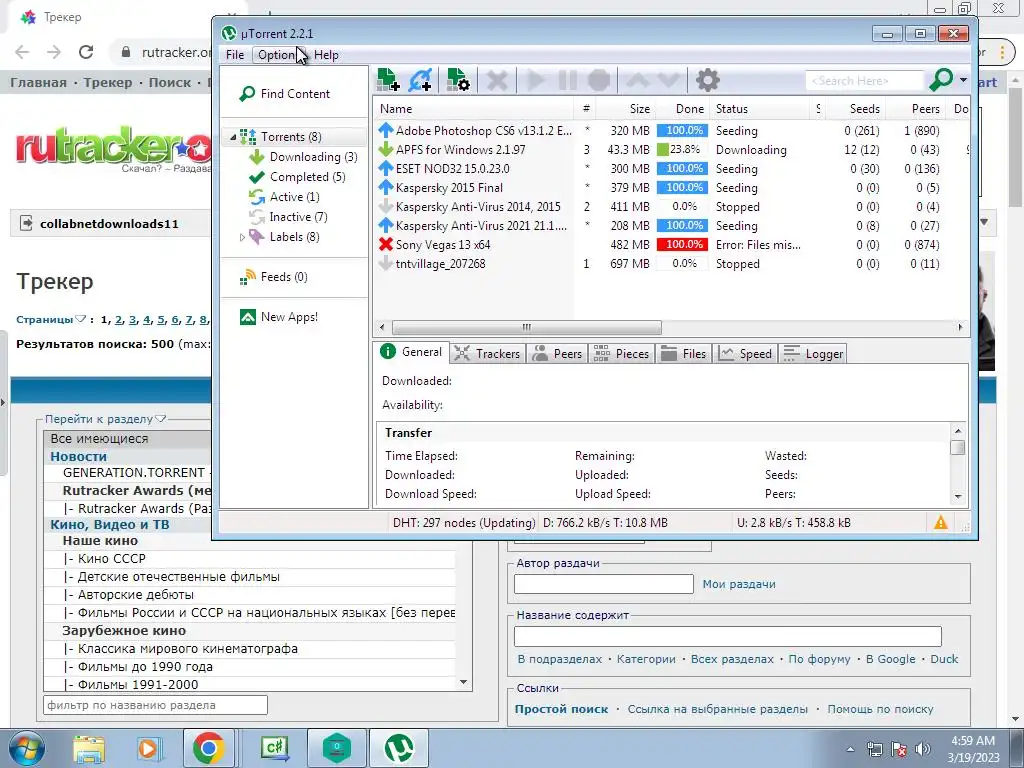The image size is (1024, 768).
Task: Switch to the Pieces tab
Action: pyautogui.click(x=622, y=353)
